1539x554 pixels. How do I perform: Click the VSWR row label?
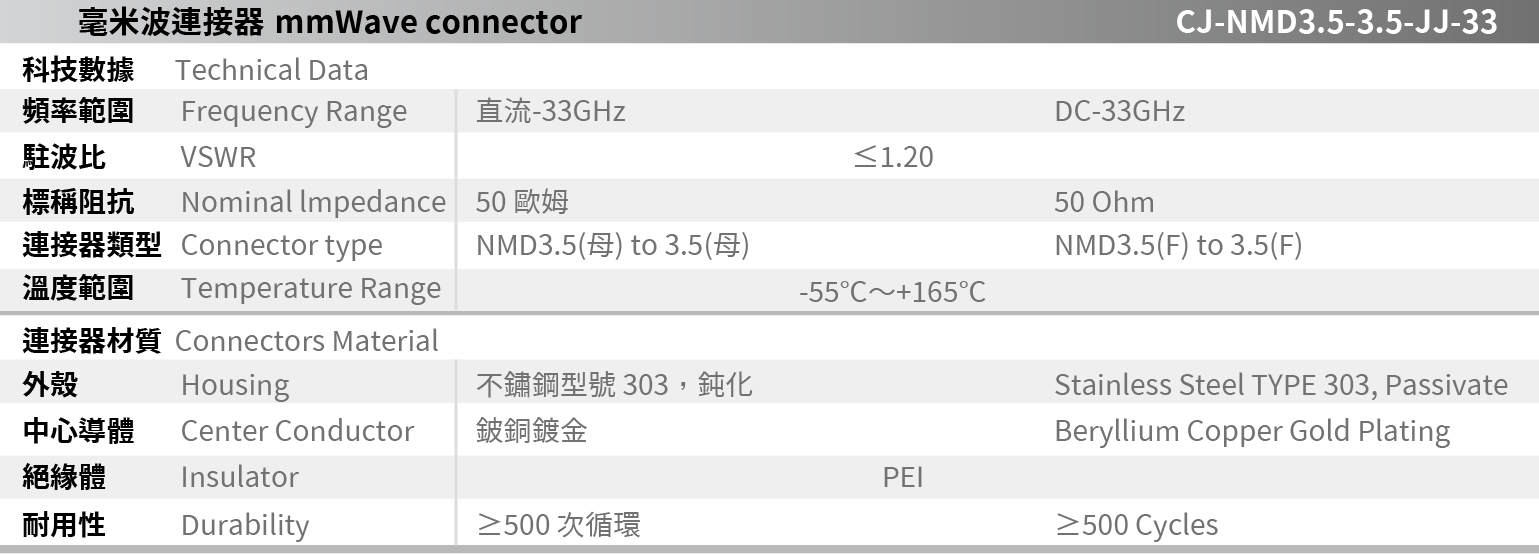(218, 158)
